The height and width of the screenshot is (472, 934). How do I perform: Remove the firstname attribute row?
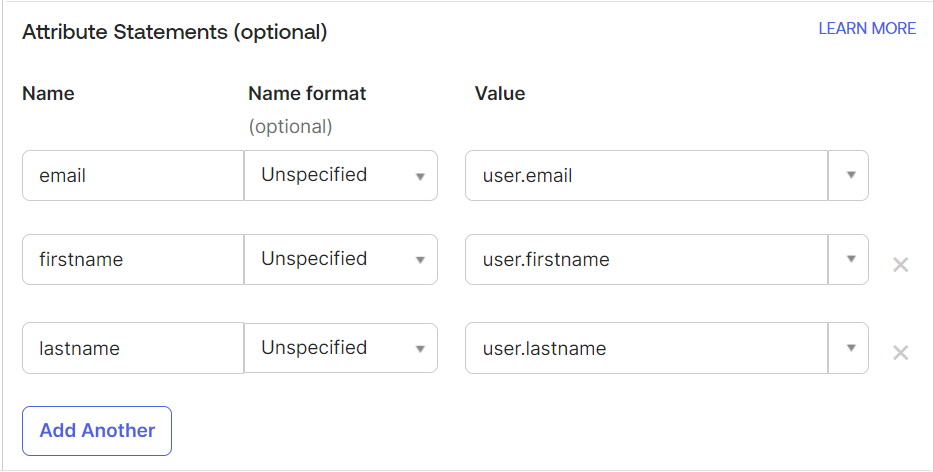[x=900, y=265]
